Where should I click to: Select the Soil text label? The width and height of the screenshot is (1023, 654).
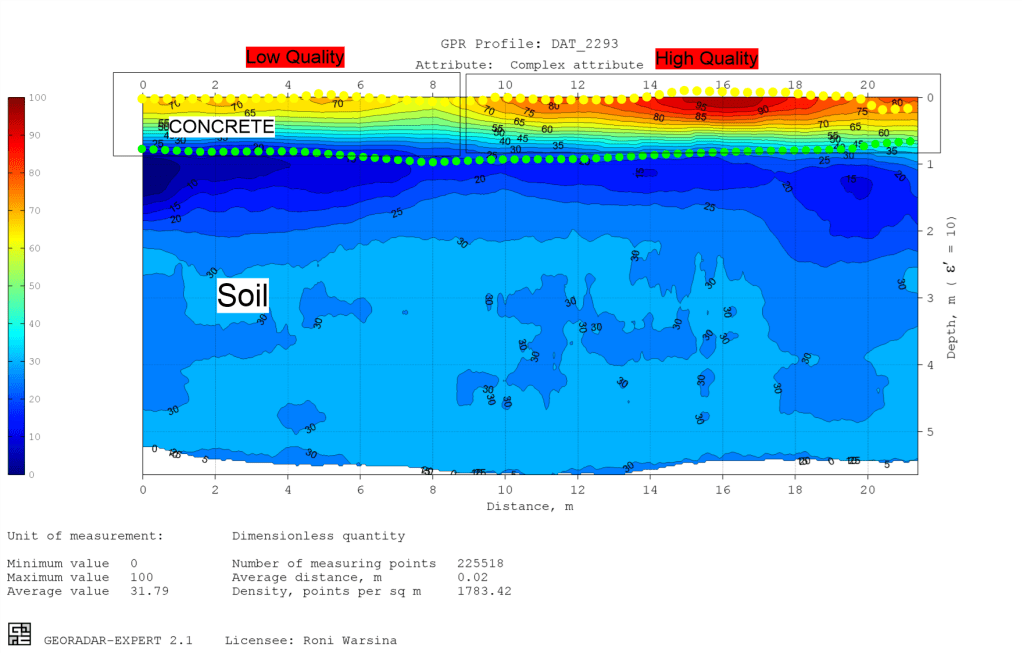(243, 295)
